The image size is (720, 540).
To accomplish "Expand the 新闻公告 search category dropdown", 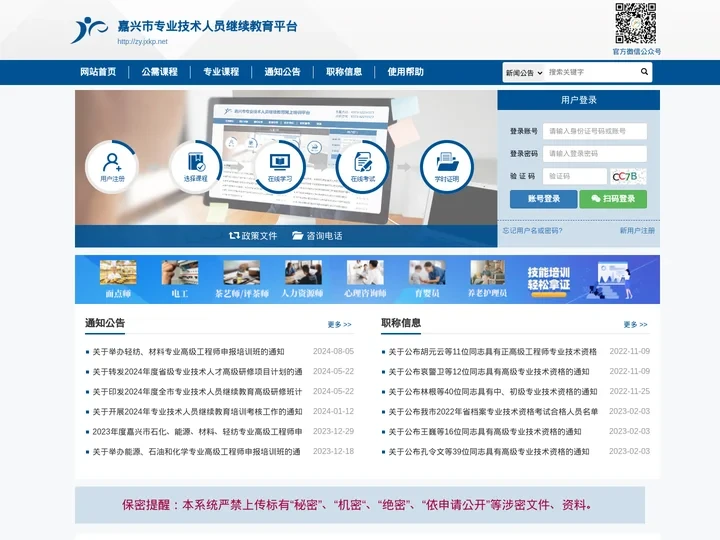I will coord(524,73).
